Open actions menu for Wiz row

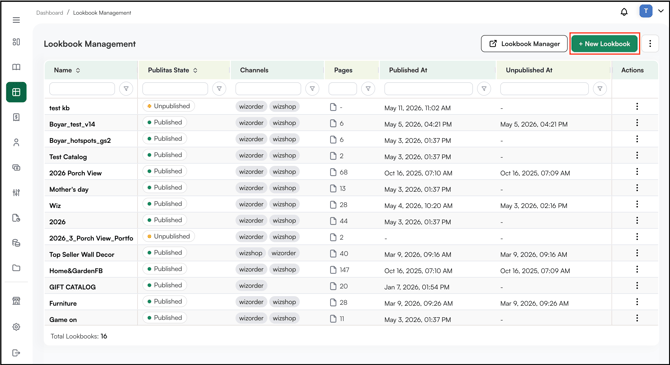click(637, 204)
